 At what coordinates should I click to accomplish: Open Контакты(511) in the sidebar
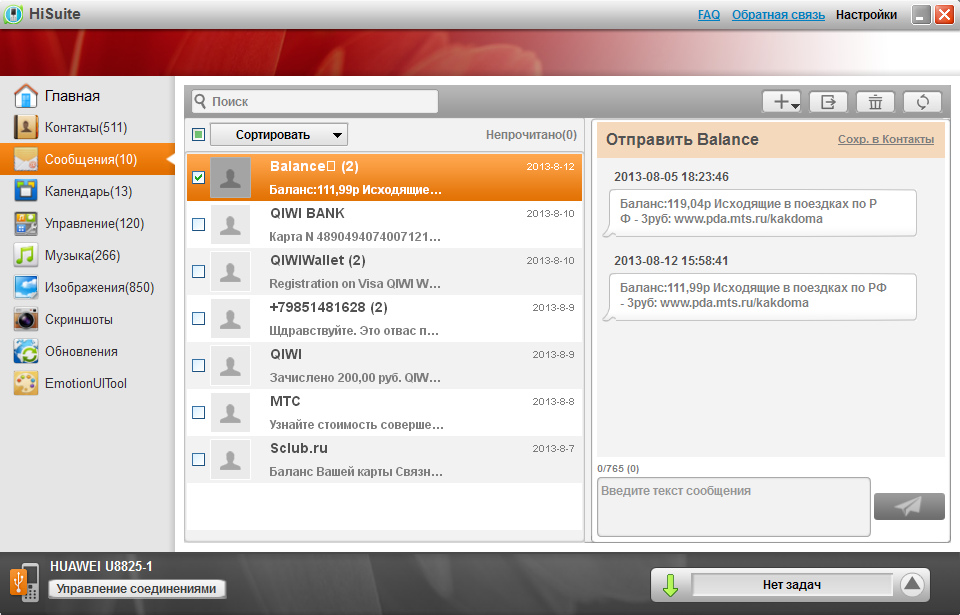(x=87, y=127)
